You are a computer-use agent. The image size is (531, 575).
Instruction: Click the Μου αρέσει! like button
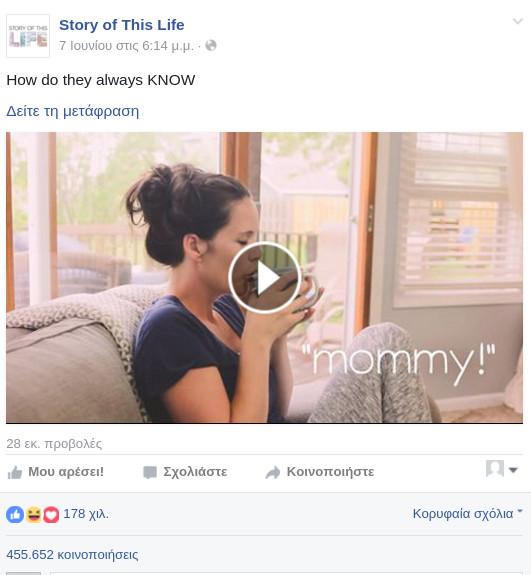[56, 472]
